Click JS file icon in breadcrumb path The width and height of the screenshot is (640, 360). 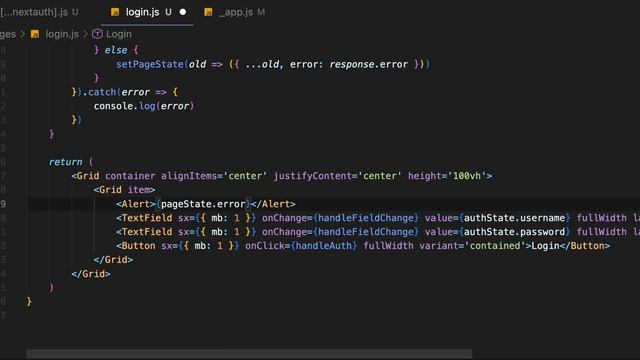[35, 34]
